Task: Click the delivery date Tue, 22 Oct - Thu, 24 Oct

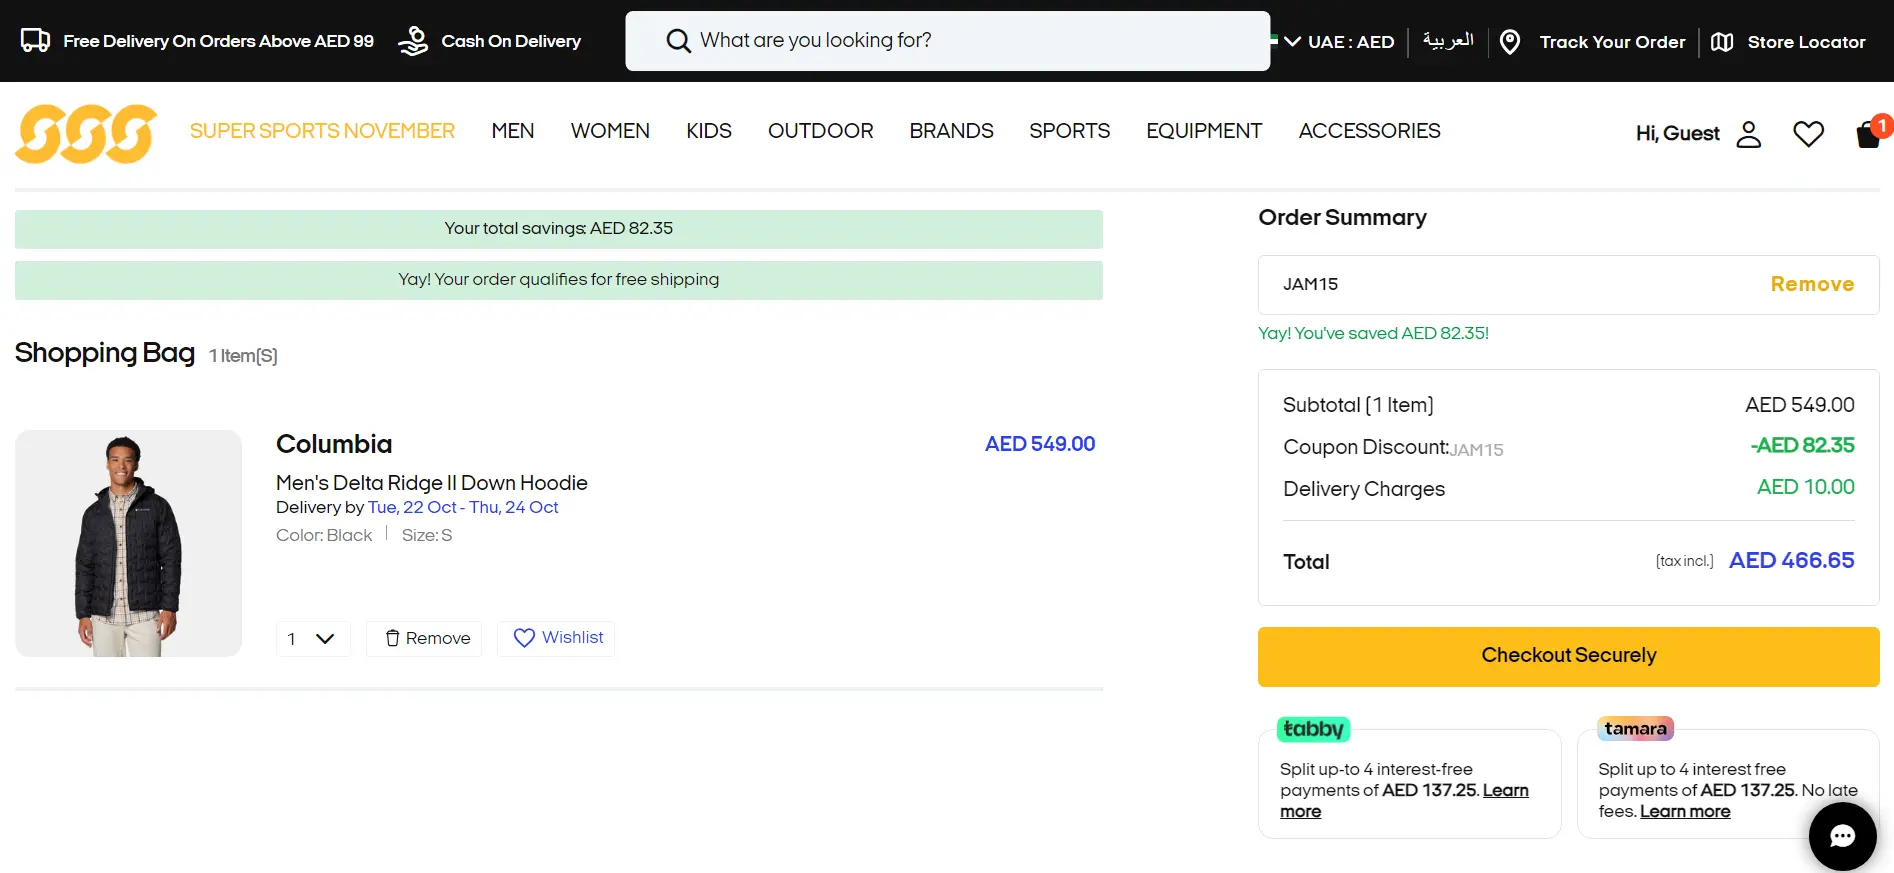Action: pyautogui.click(x=463, y=507)
